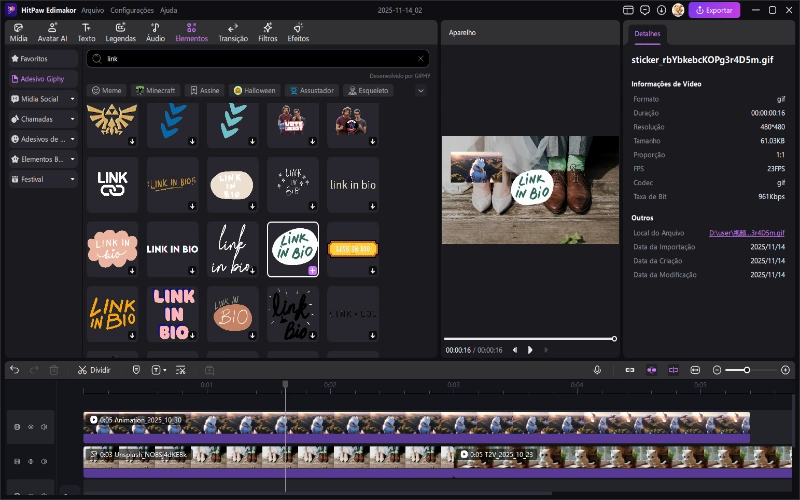Download the pink LINK IN BIO block-letter sticker
This screenshot has width=800, height=500.
192,335
